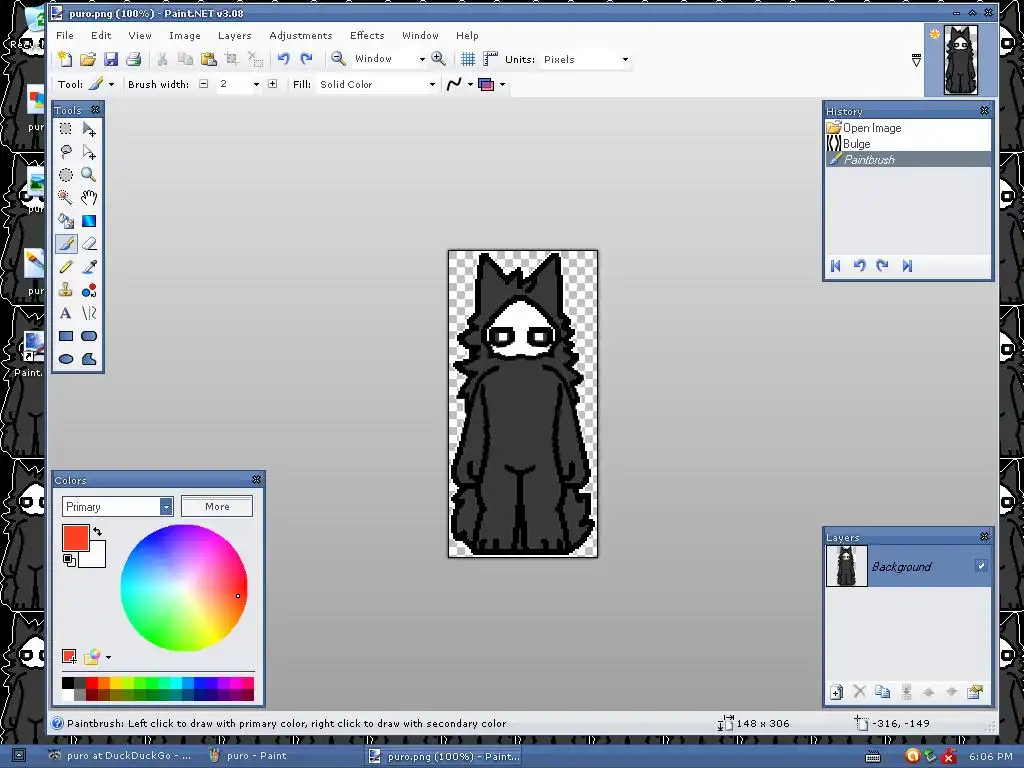Select the Freeform Shape tool
The height and width of the screenshot is (768, 1024).
pos(89,359)
